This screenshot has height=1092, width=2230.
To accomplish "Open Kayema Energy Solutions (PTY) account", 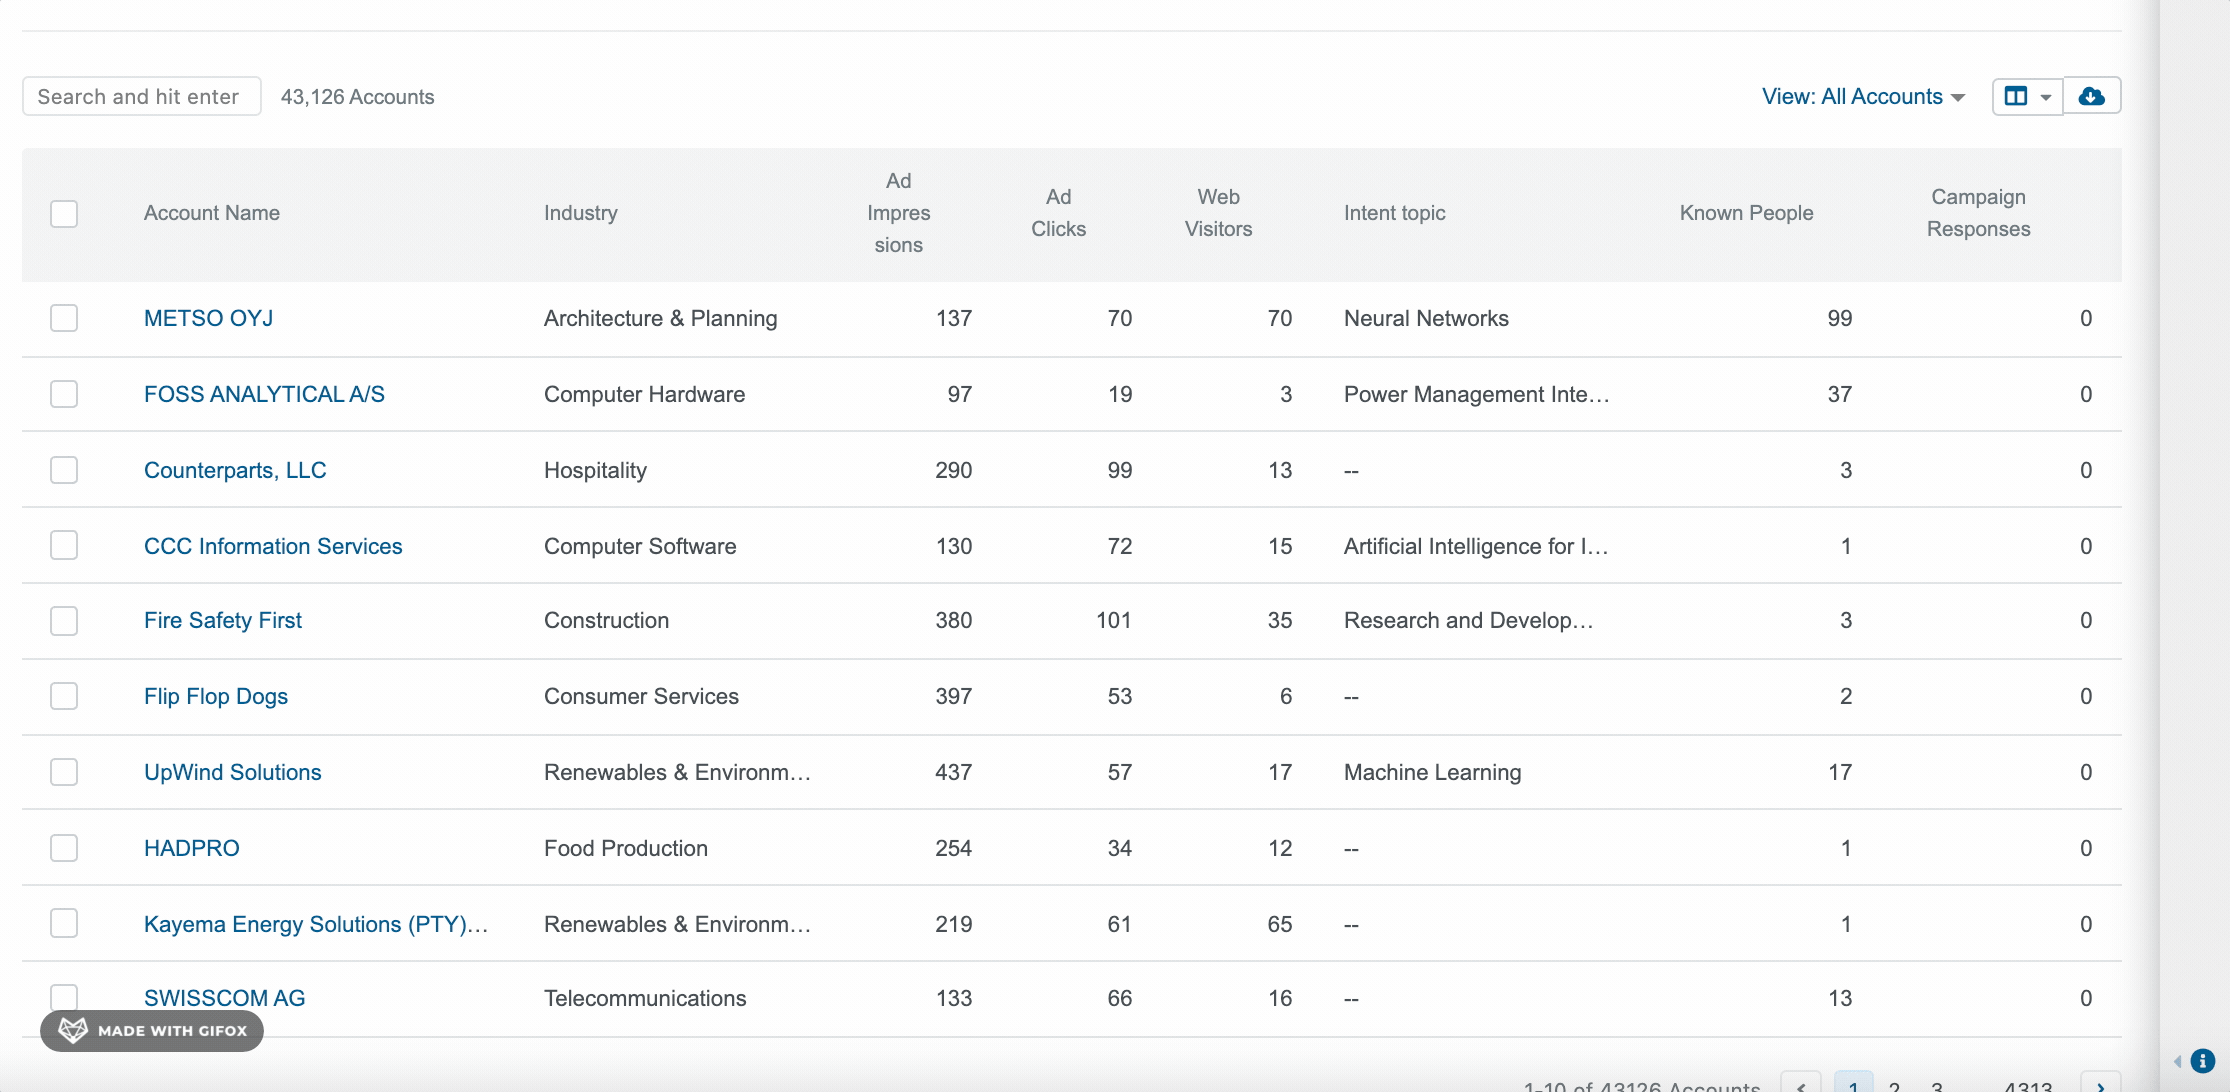I will pos(316,924).
